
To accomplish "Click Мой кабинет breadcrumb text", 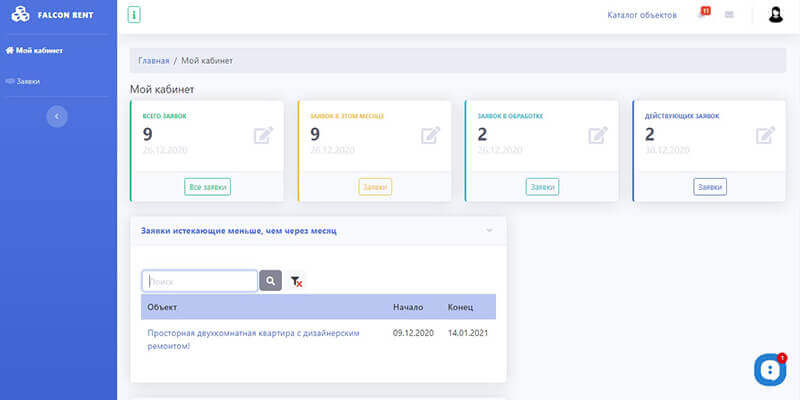I will (x=207, y=61).
